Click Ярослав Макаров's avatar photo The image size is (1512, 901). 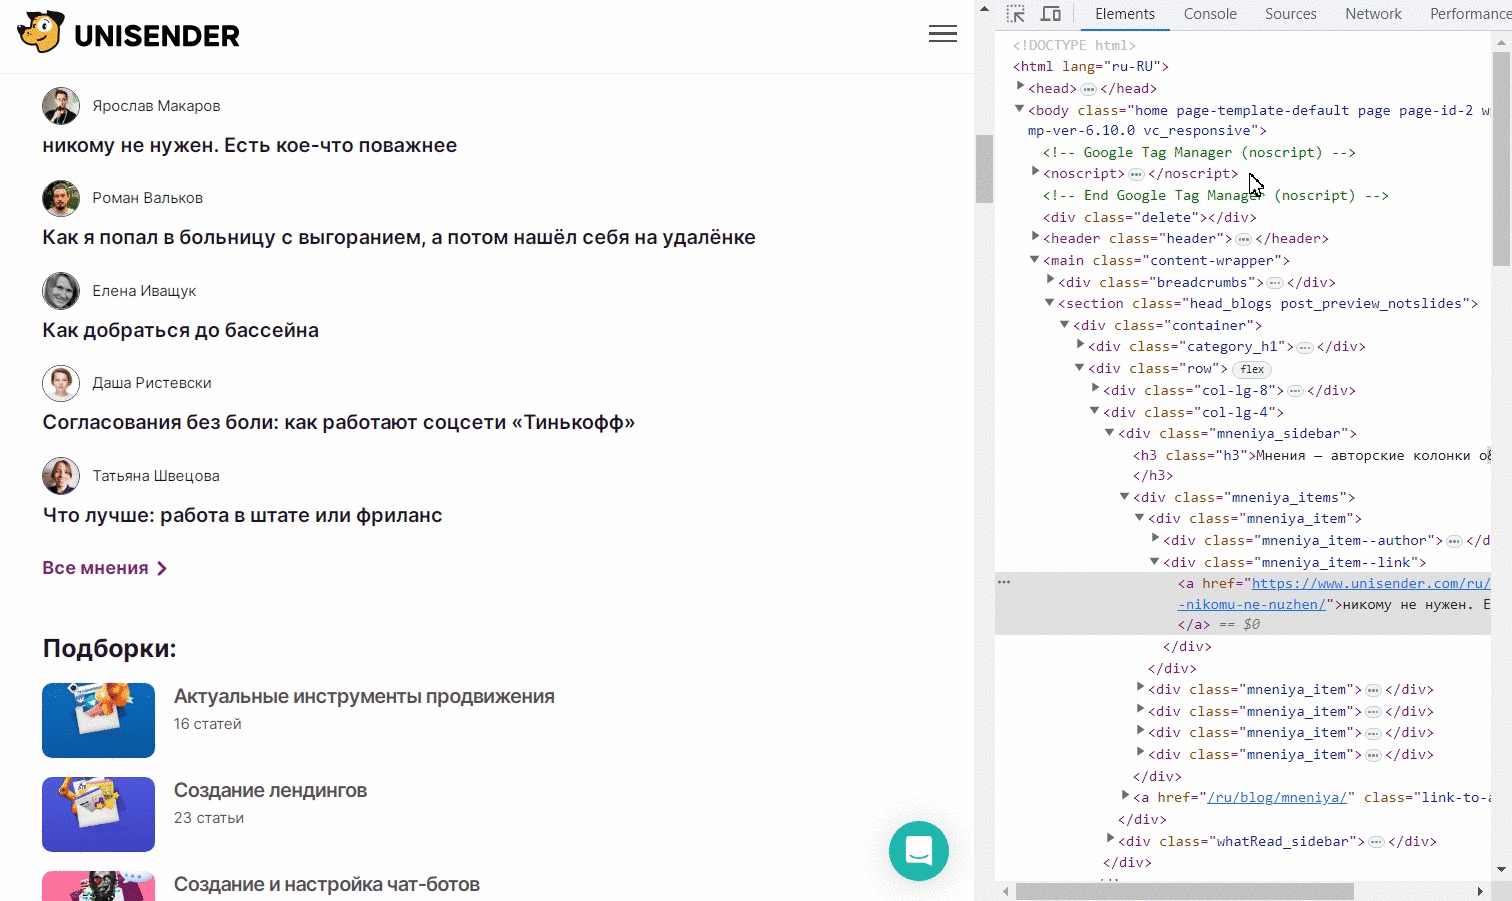pyautogui.click(x=61, y=106)
